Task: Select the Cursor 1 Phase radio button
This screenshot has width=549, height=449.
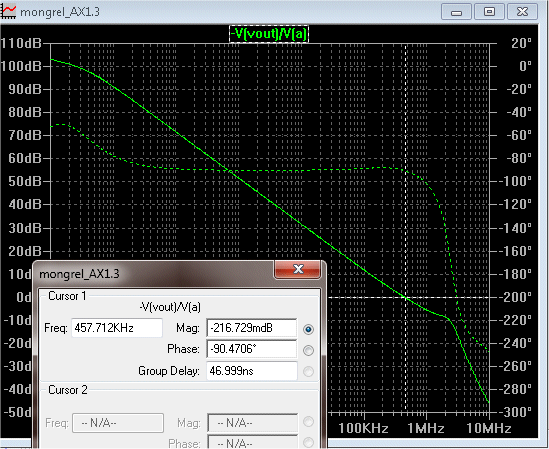Action: click(x=308, y=350)
